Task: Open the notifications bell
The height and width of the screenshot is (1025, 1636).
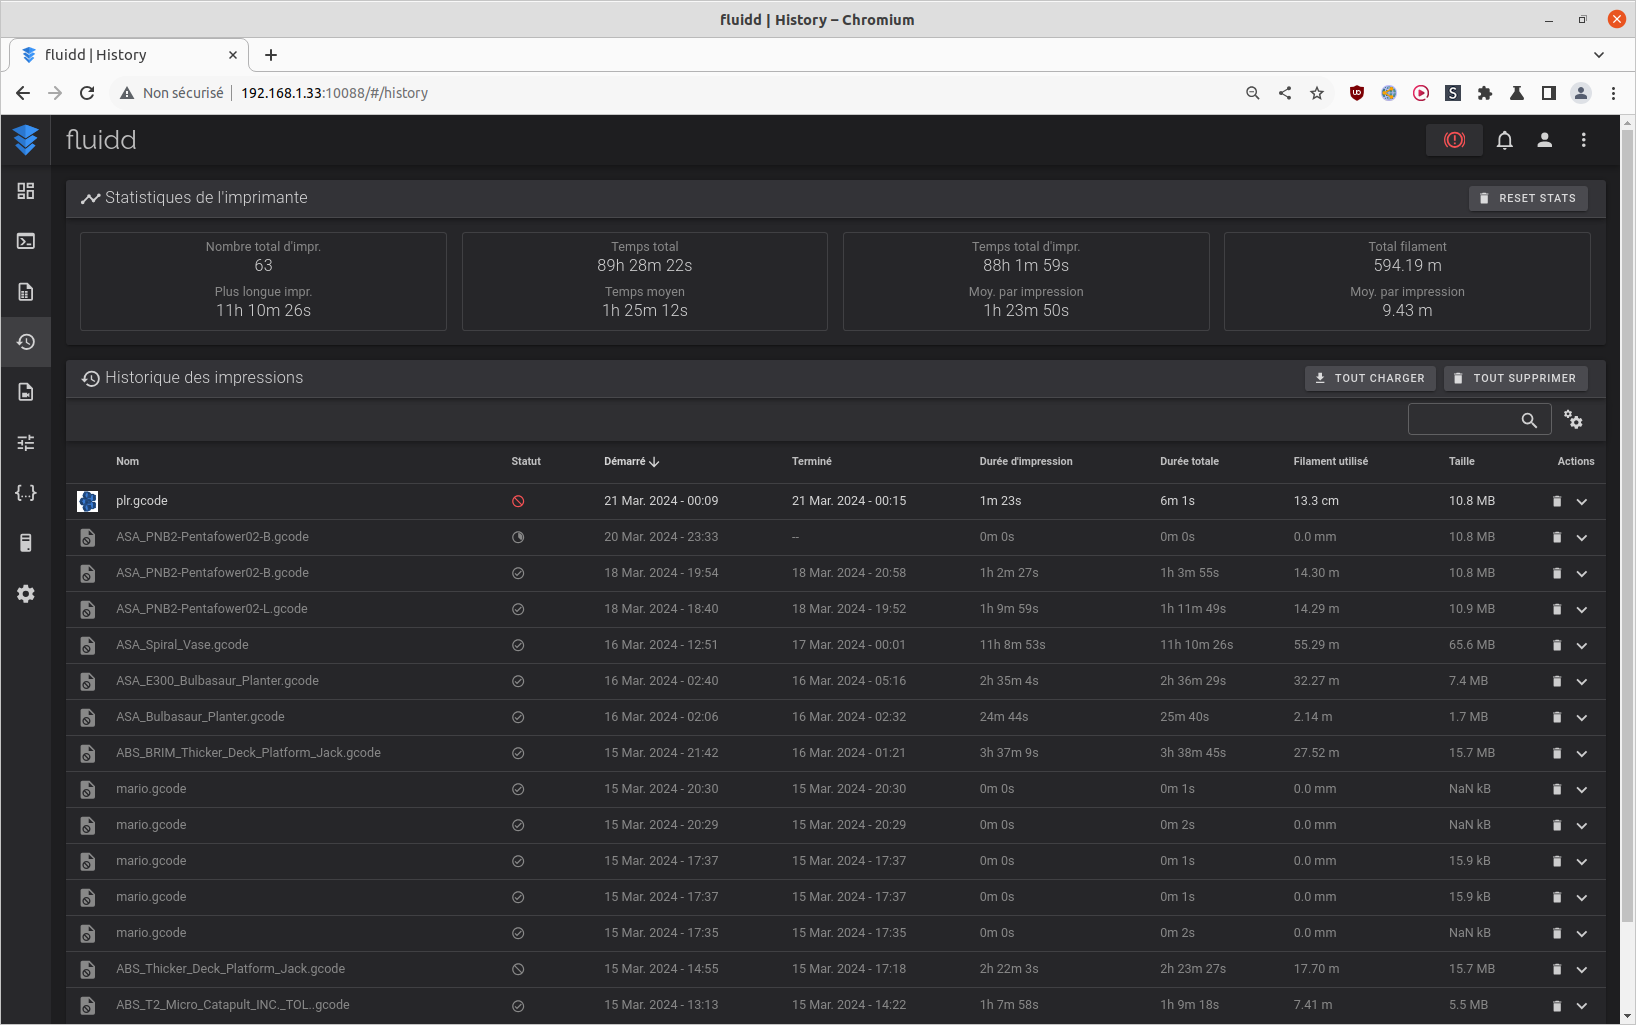Action: [x=1505, y=140]
